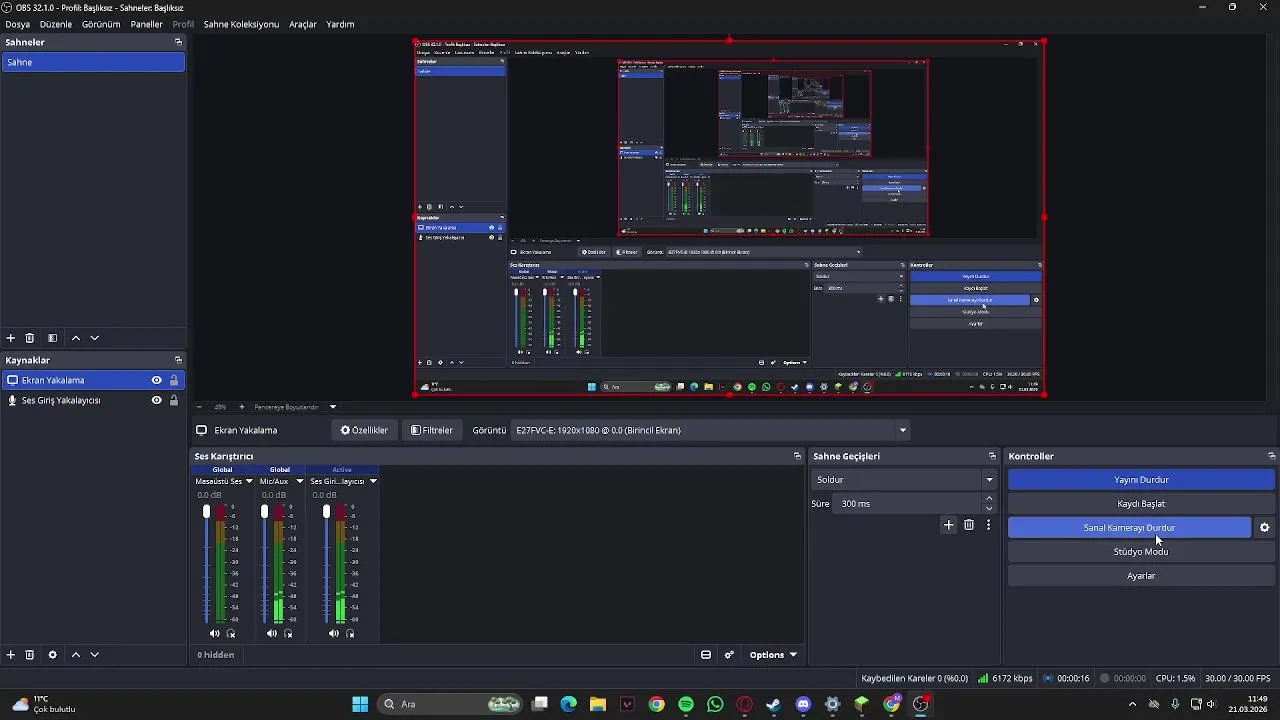Open scene filters icon in the Sahneler toolbar
This screenshot has width=1280, height=720.
click(x=52, y=338)
